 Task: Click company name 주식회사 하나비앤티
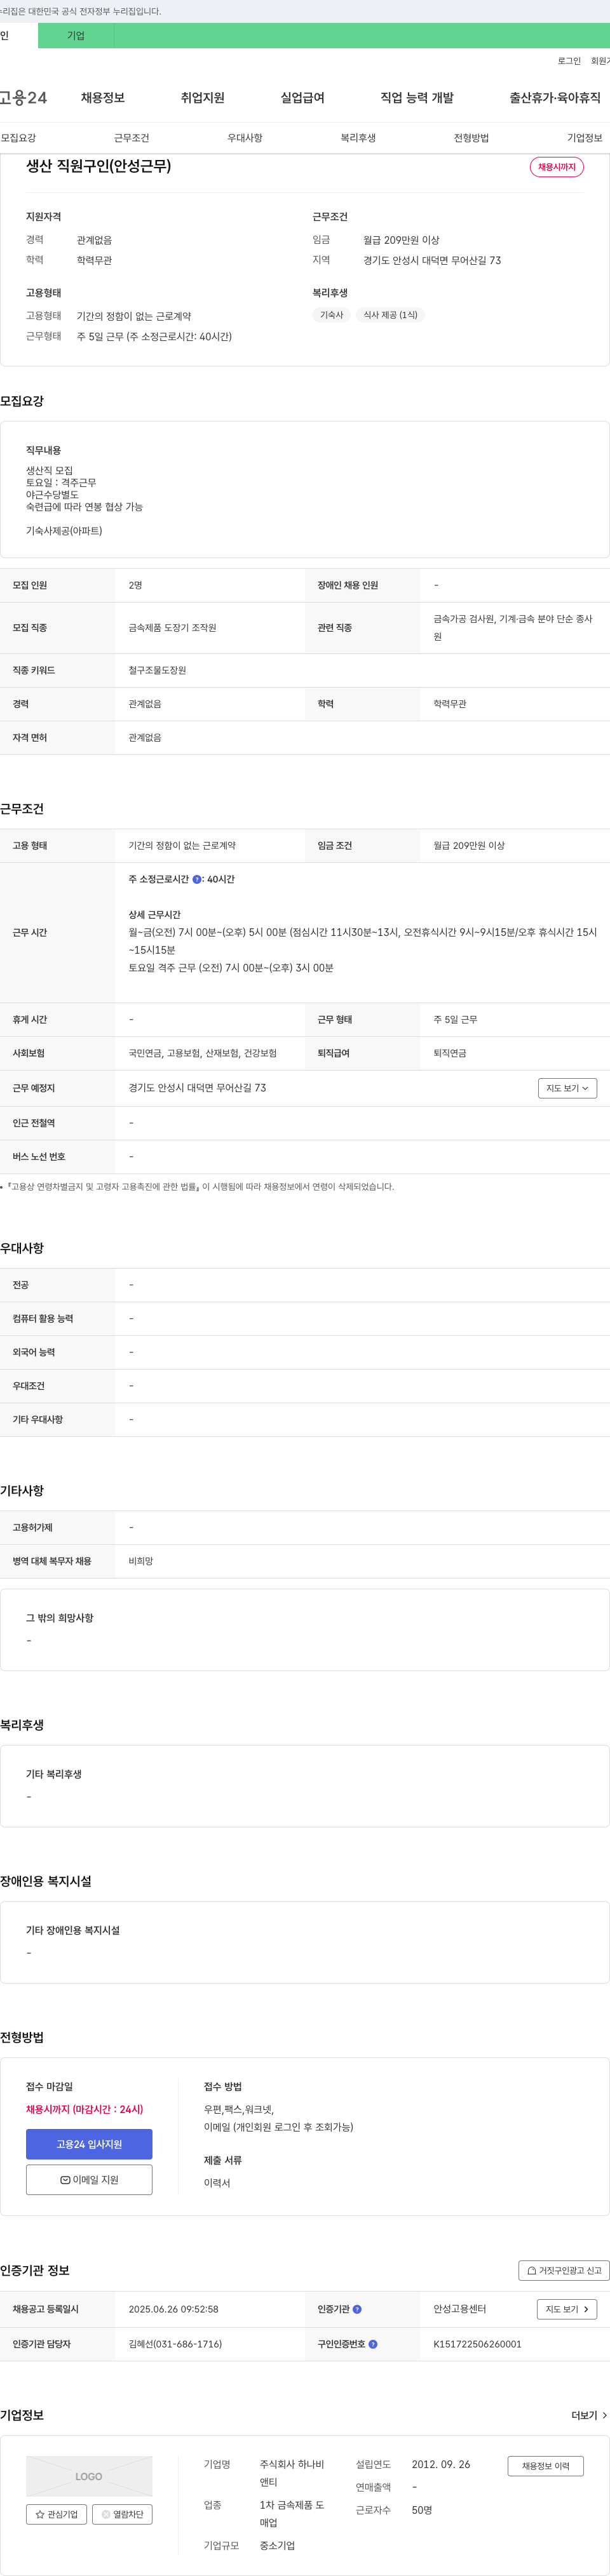[x=292, y=2473]
